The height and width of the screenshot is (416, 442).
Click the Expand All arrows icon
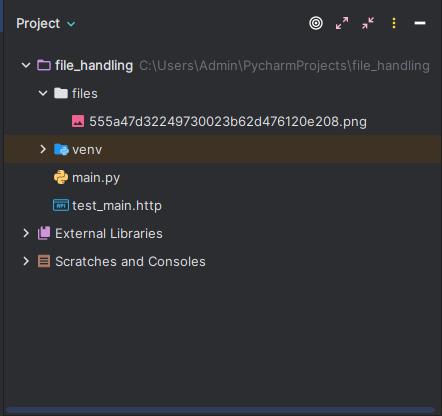click(x=342, y=23)
